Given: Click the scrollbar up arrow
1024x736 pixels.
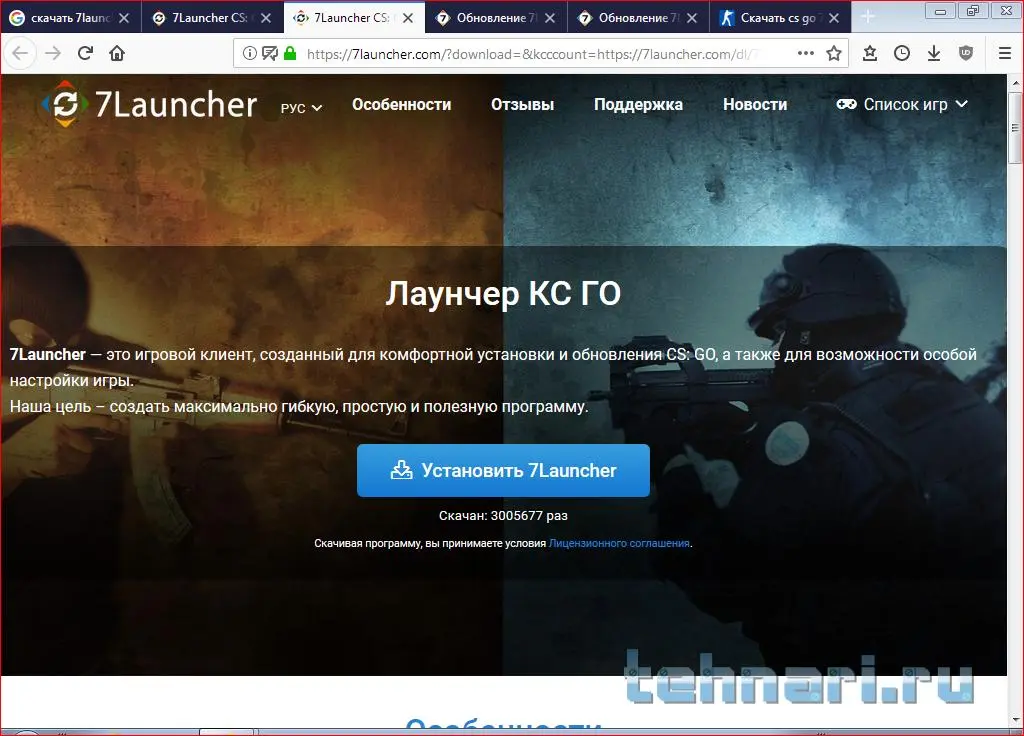Looking at the screenshot, I should (x=1015, y=82).
